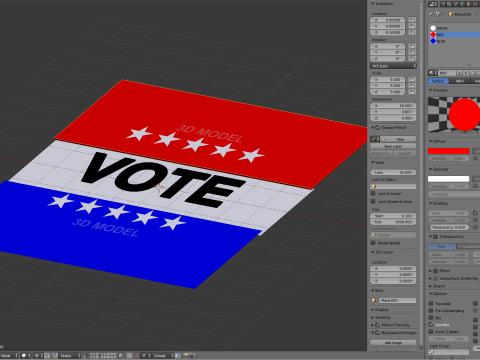Enable the Traceable option checkbox
480x360 pixels.
[x=431, y=304]
